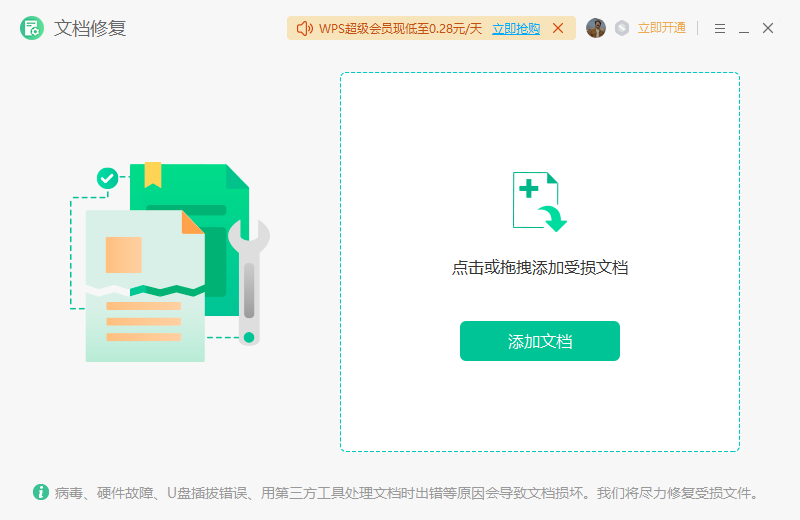Screen dimensions: 800x520
Task: Click the 添加文档 button
Action: point(540,341)
